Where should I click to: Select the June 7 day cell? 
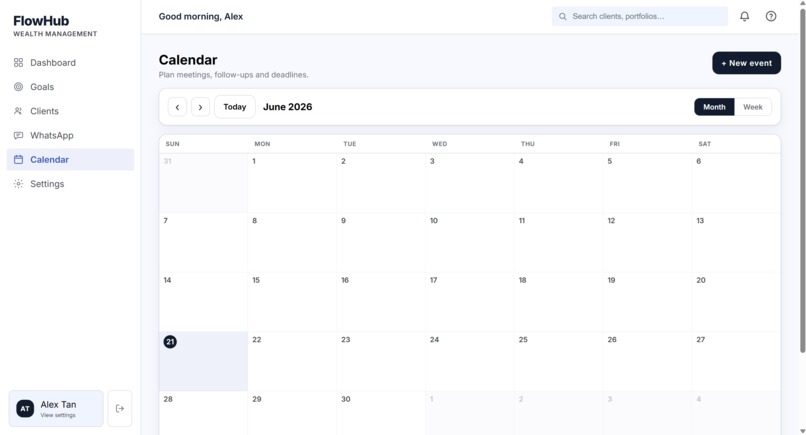[204, 243]
